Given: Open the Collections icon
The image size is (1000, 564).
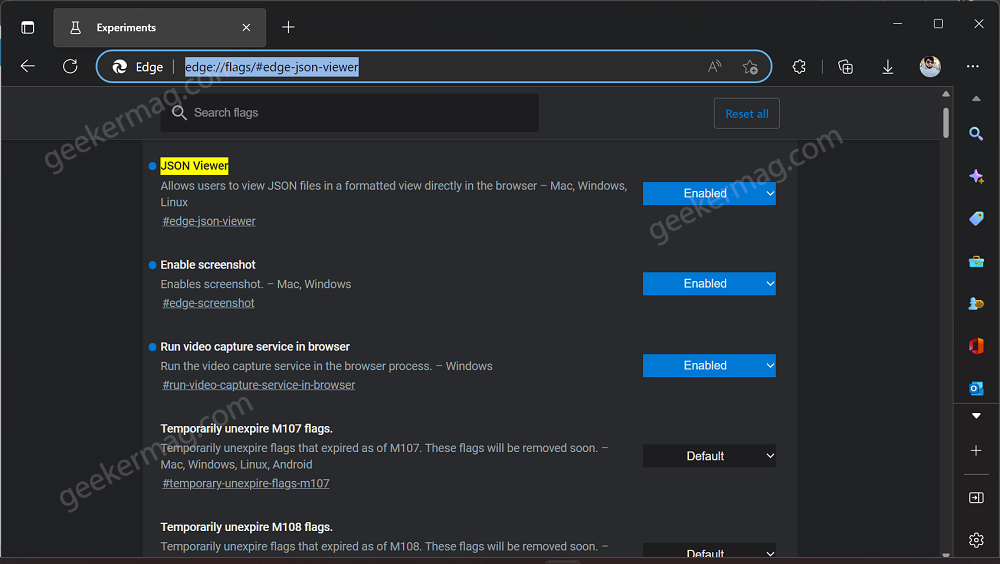Looking at the screenshot, I should point(845,66).
